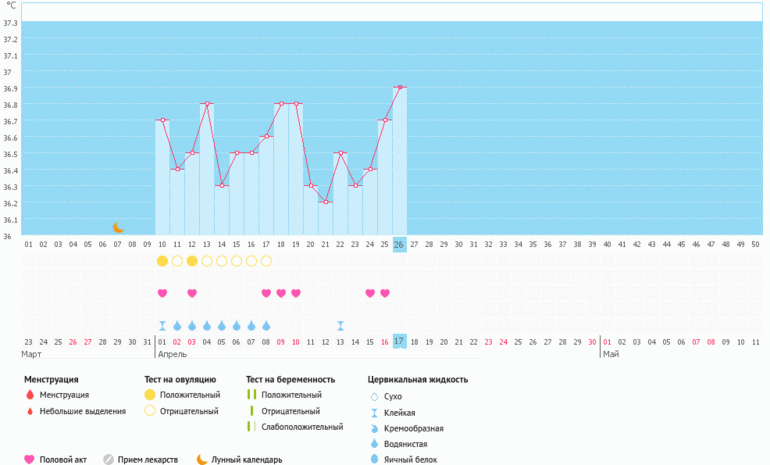The height and width of the screenshot is (465, 770).
Task: Select the pink heart on cycle day 19
Action: click(x=281, y=293)
